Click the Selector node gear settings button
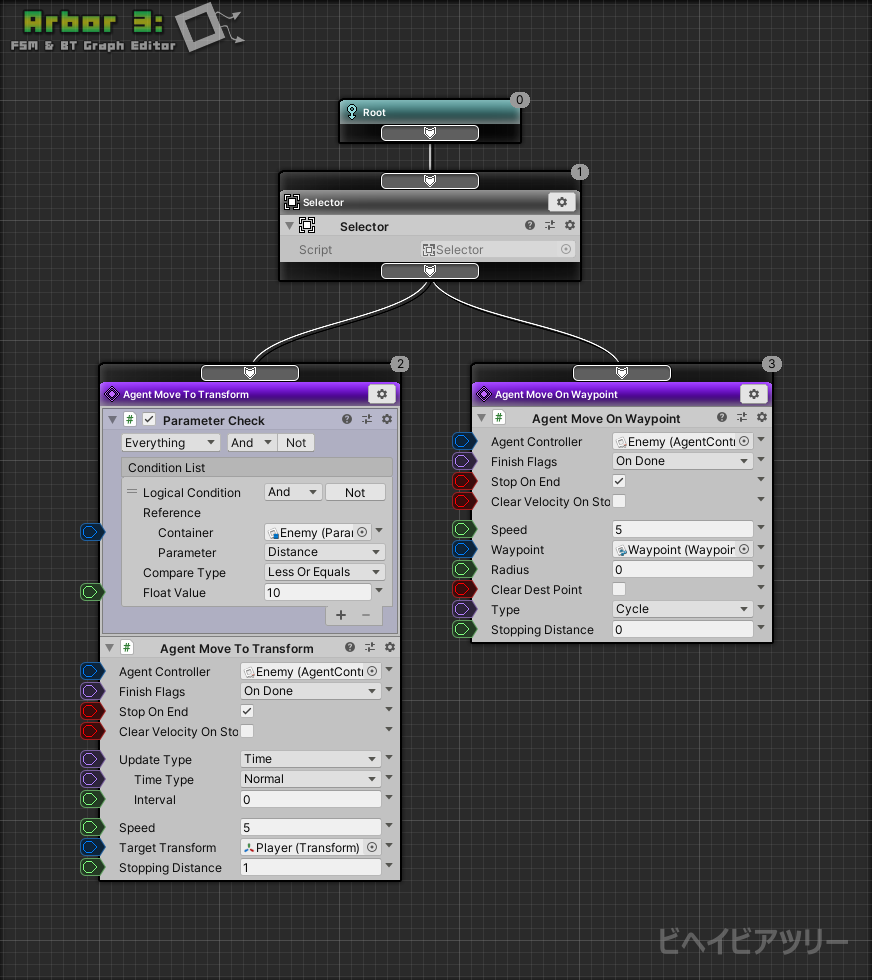 (x=562, y=202)
